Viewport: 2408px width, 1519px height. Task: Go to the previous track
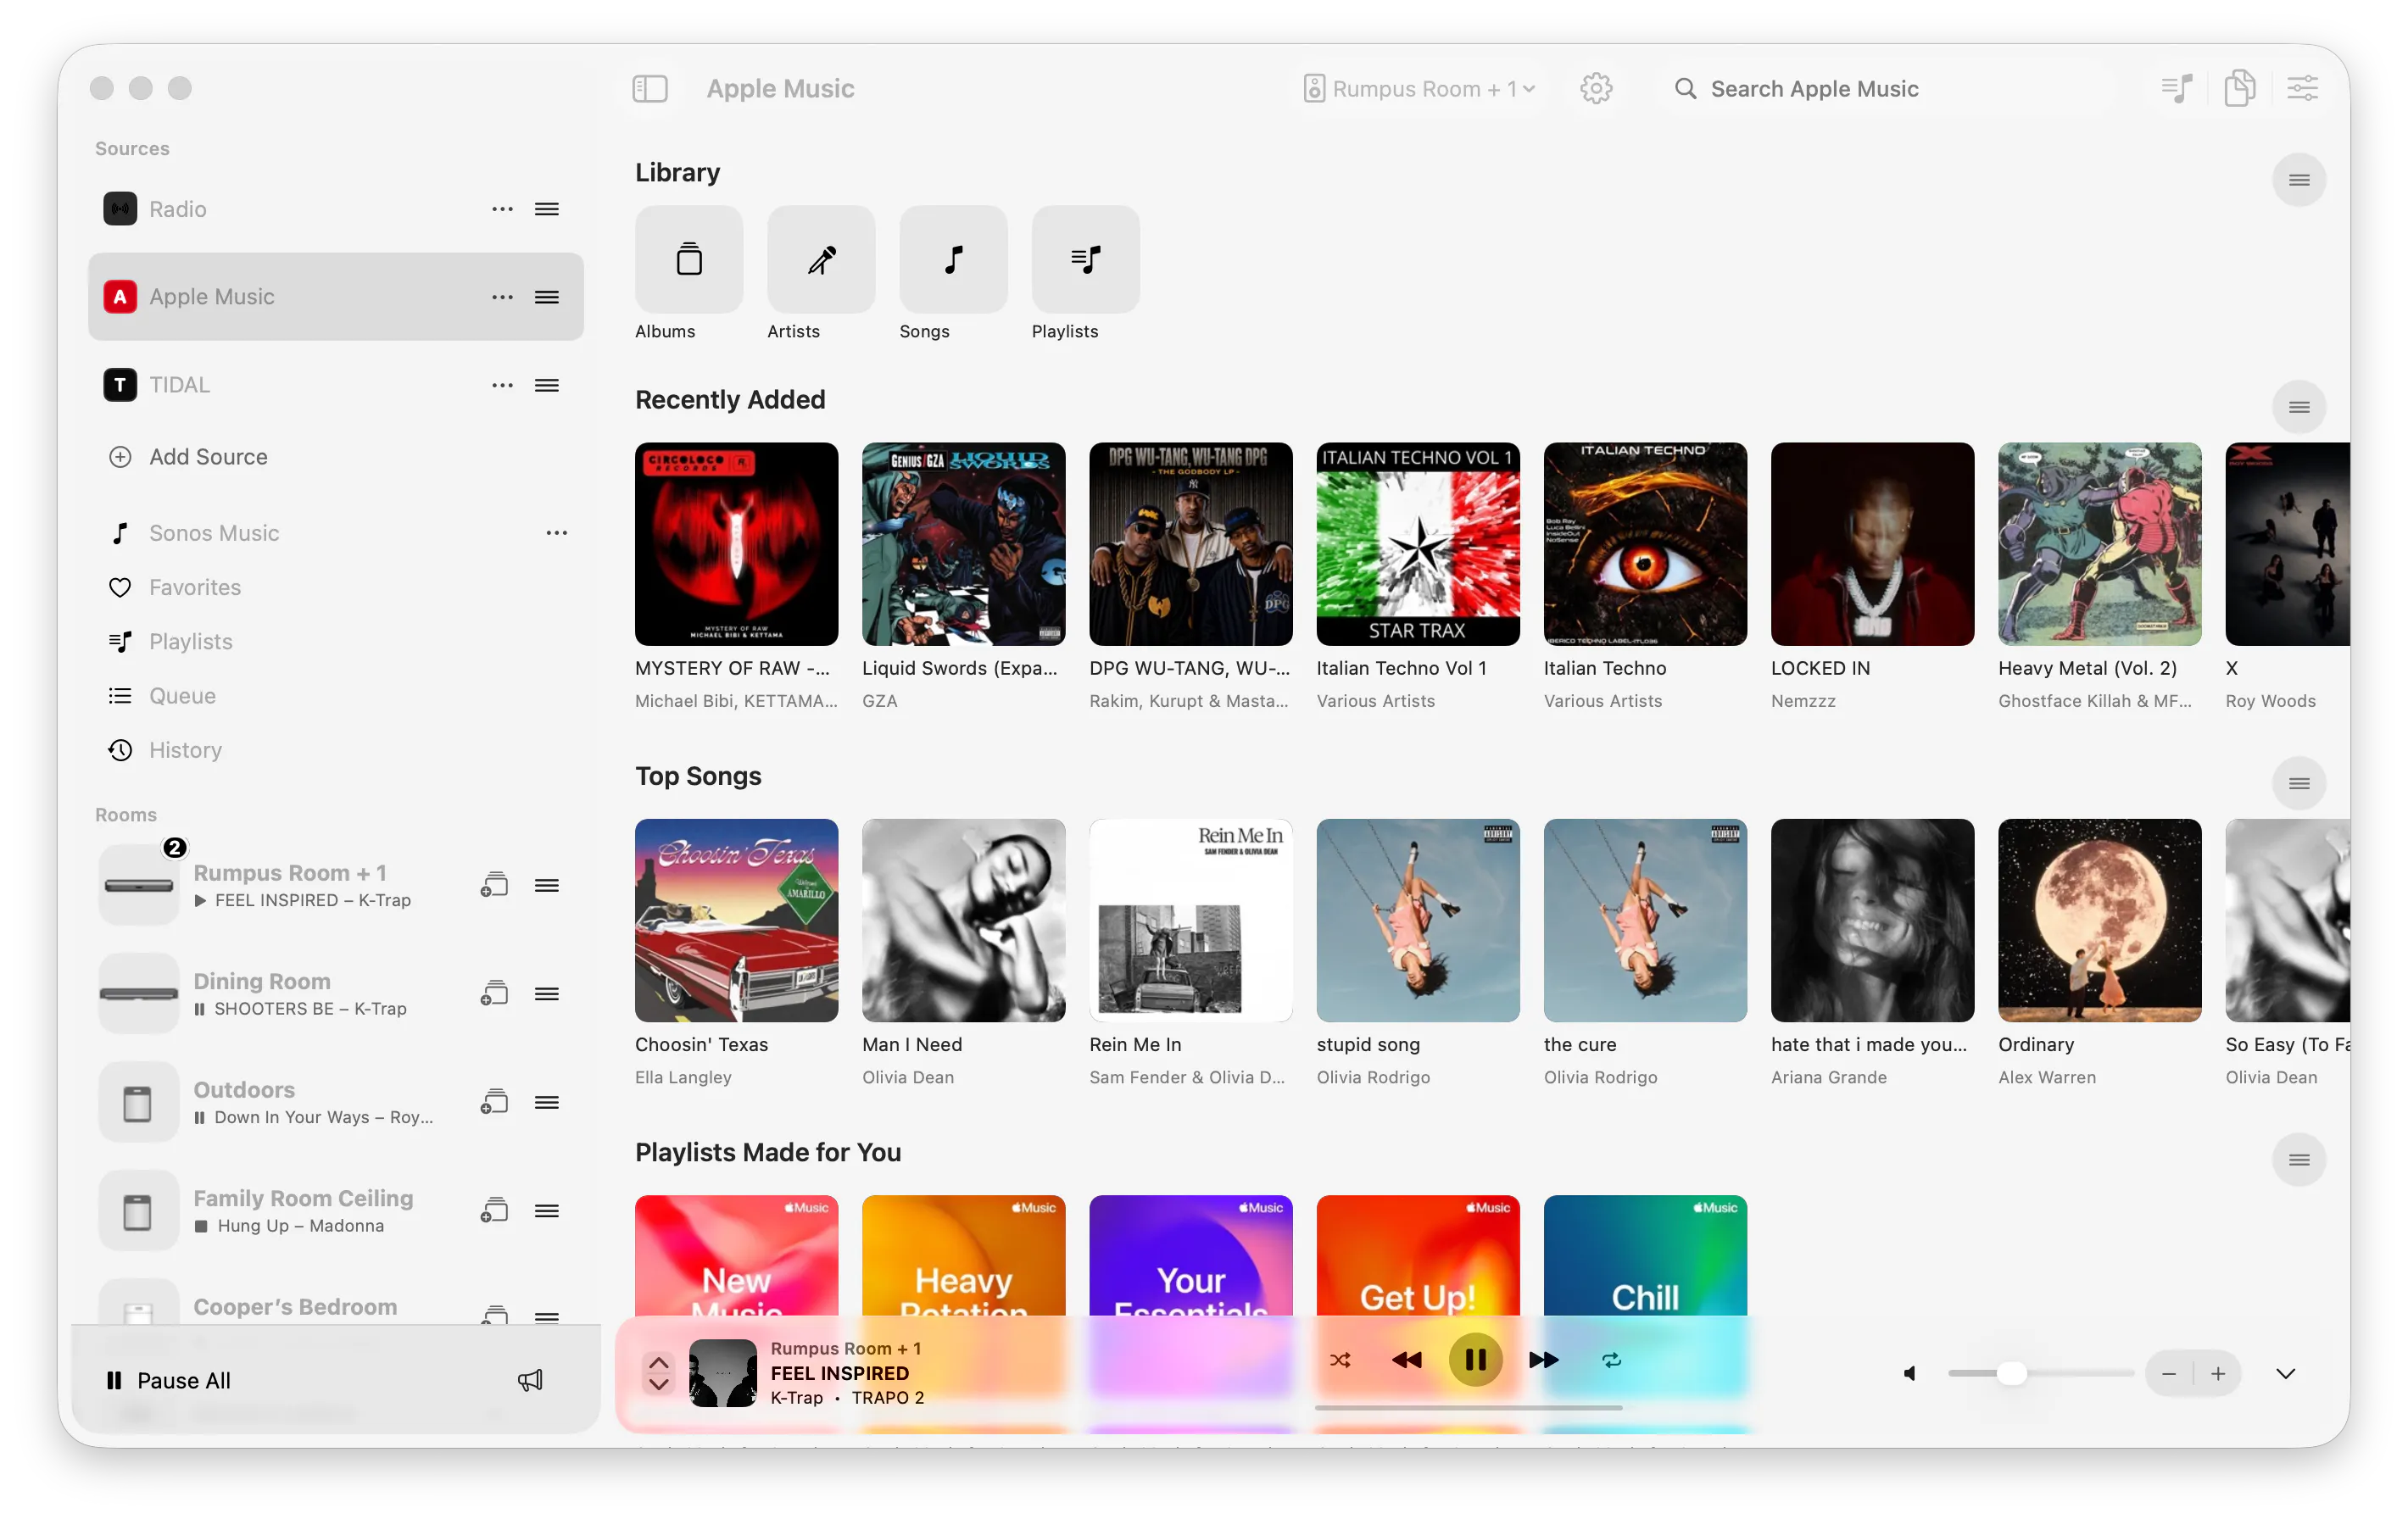coord(1407,1360)
